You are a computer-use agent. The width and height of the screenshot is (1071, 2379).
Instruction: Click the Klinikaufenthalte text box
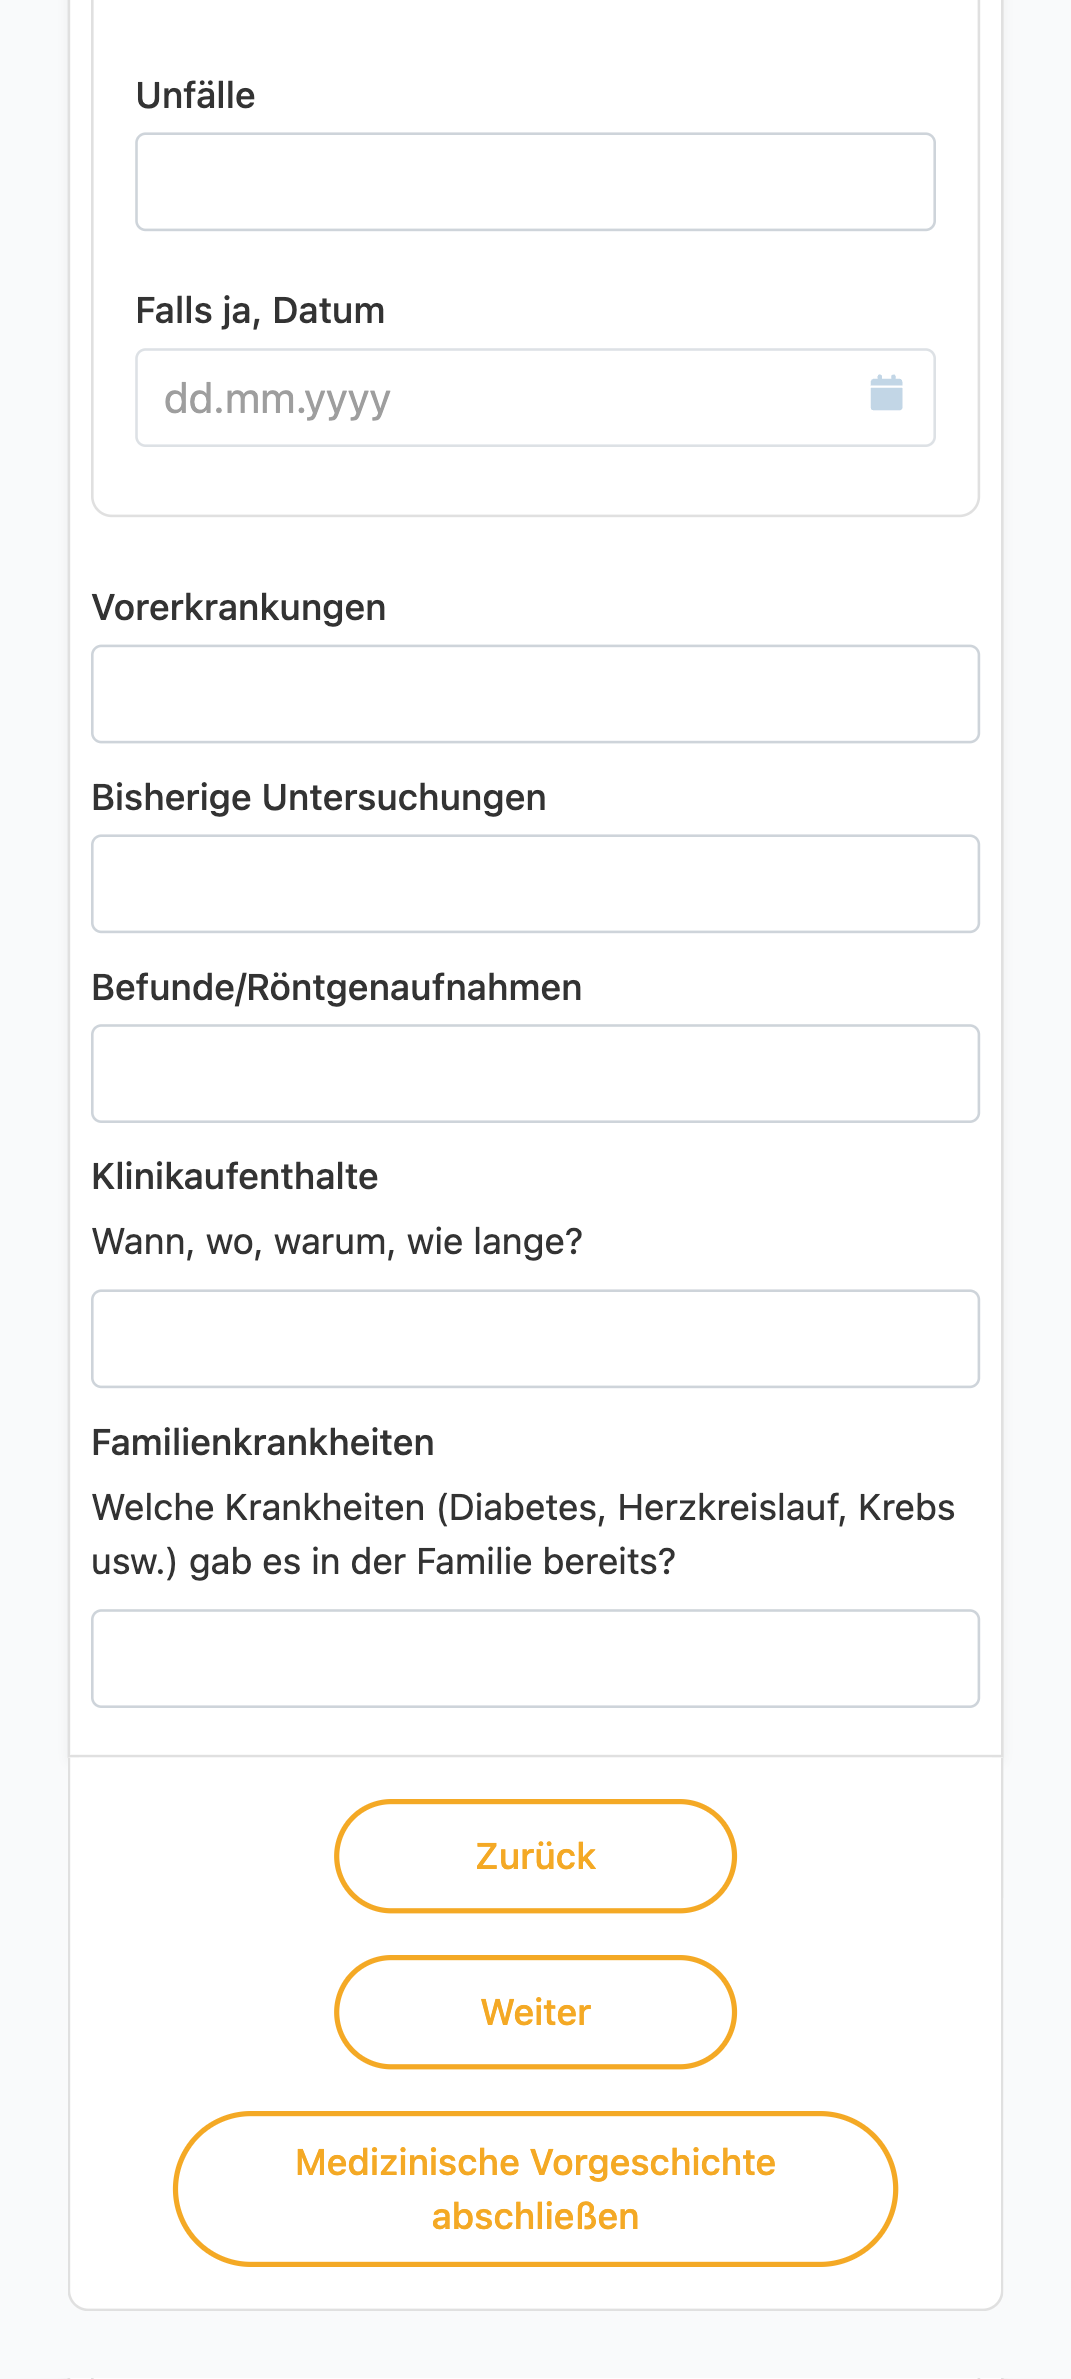535,1339
